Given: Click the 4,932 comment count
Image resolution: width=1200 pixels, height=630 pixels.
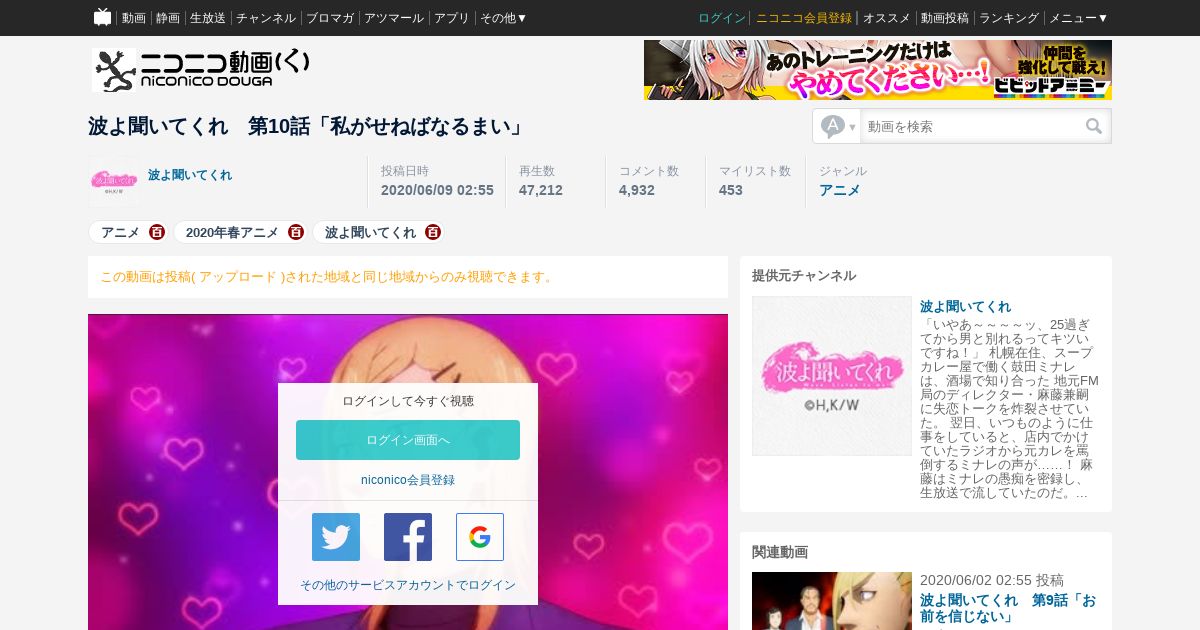Looking at the screenshot, I should pos(637,190).
